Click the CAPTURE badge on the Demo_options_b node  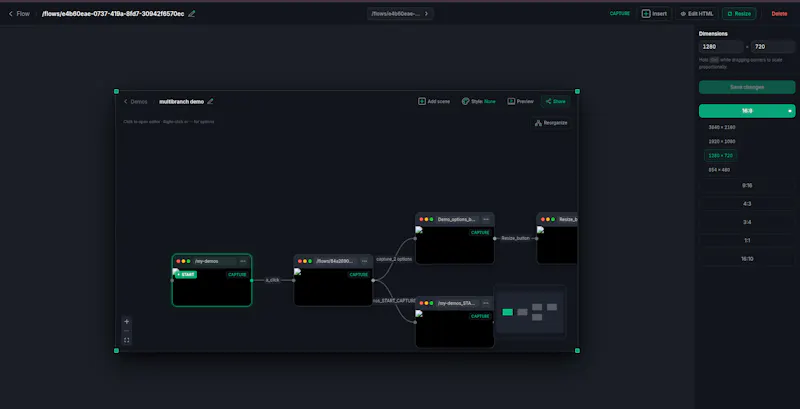(x=480, y=233)
